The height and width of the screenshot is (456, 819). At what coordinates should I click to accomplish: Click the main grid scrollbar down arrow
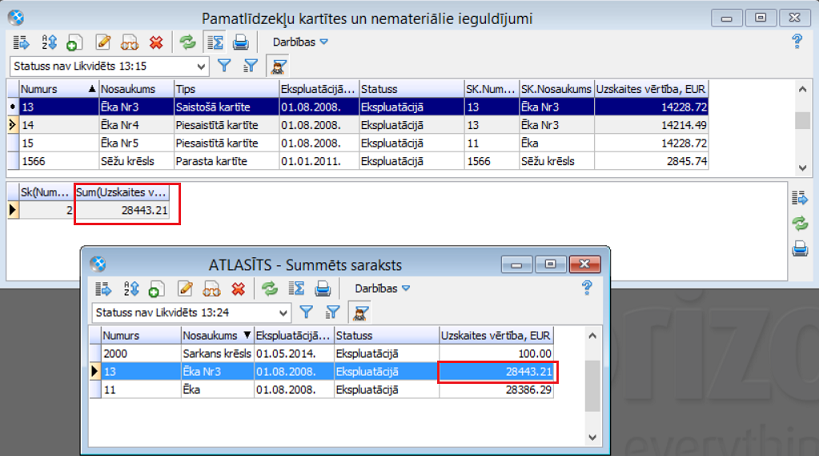coord(803,168)
